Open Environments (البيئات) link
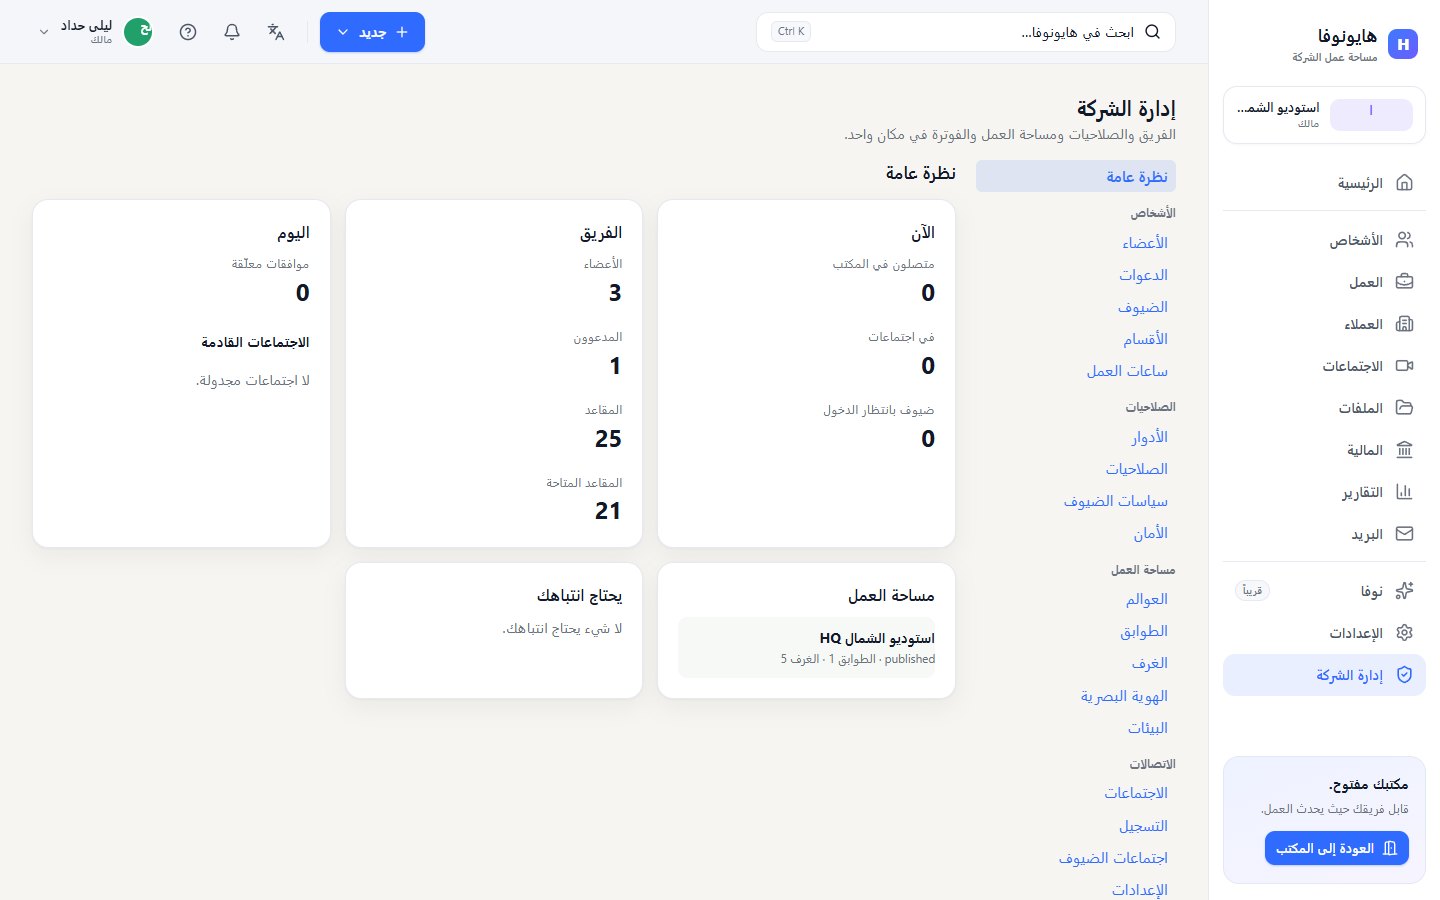 (x=1148, y=728)
